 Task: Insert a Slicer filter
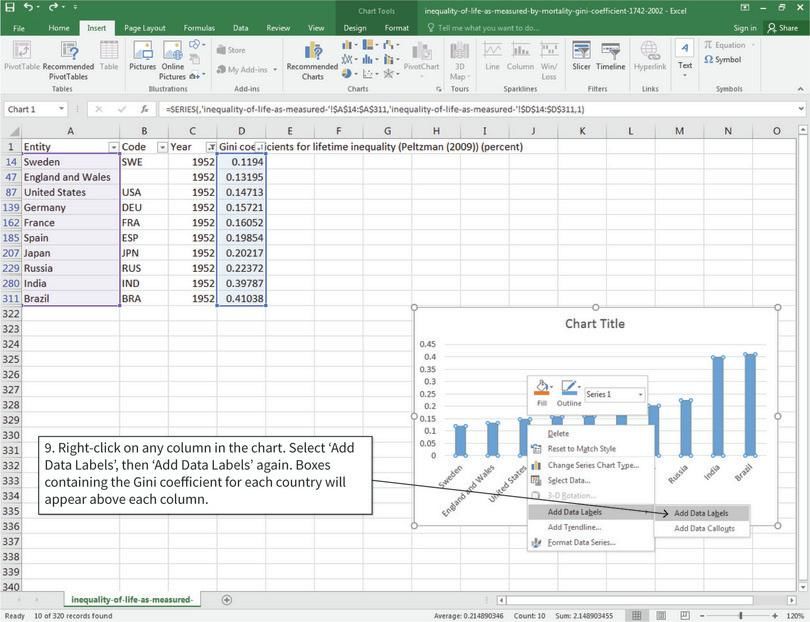[581, 56]
